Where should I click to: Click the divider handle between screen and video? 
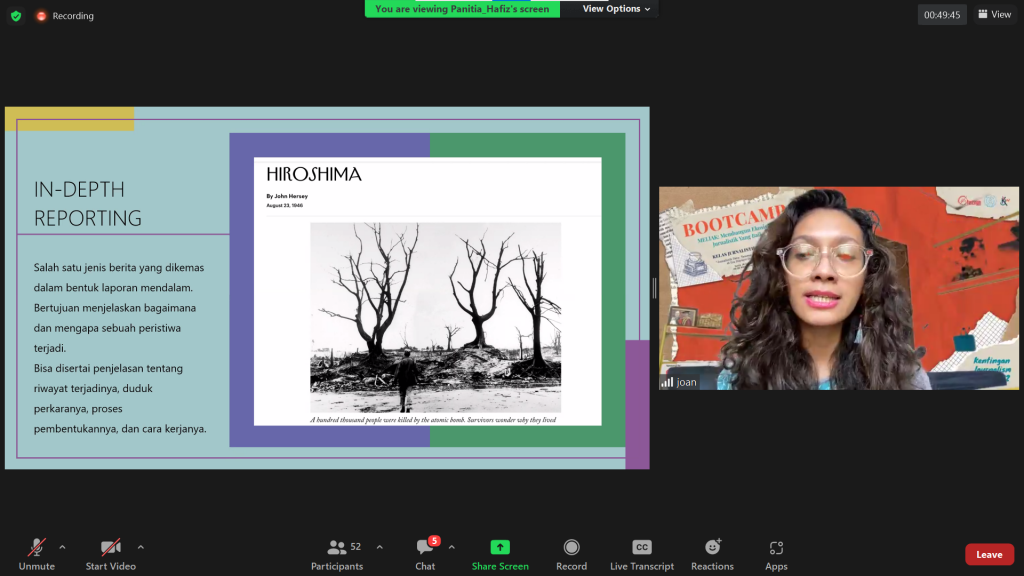coord(654,288)
